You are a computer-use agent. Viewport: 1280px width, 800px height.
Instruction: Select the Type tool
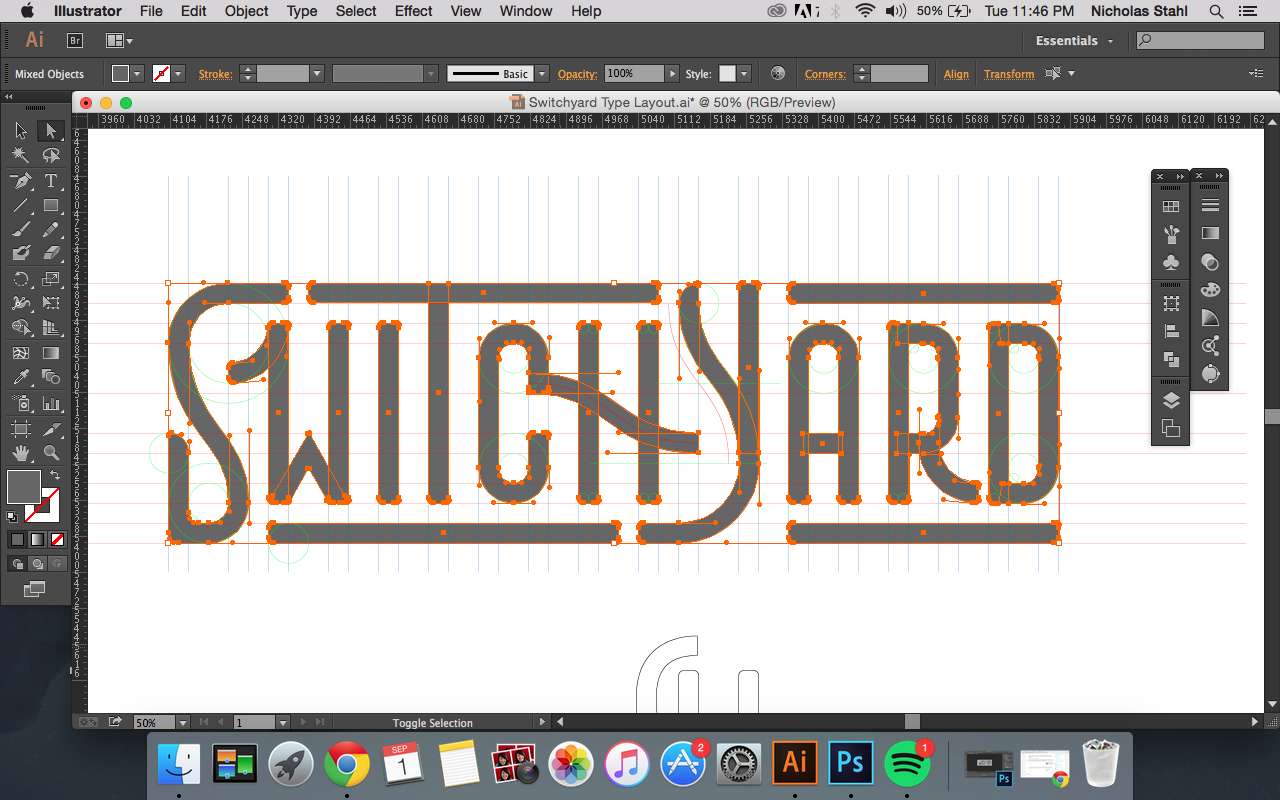(x=51, y=181)
